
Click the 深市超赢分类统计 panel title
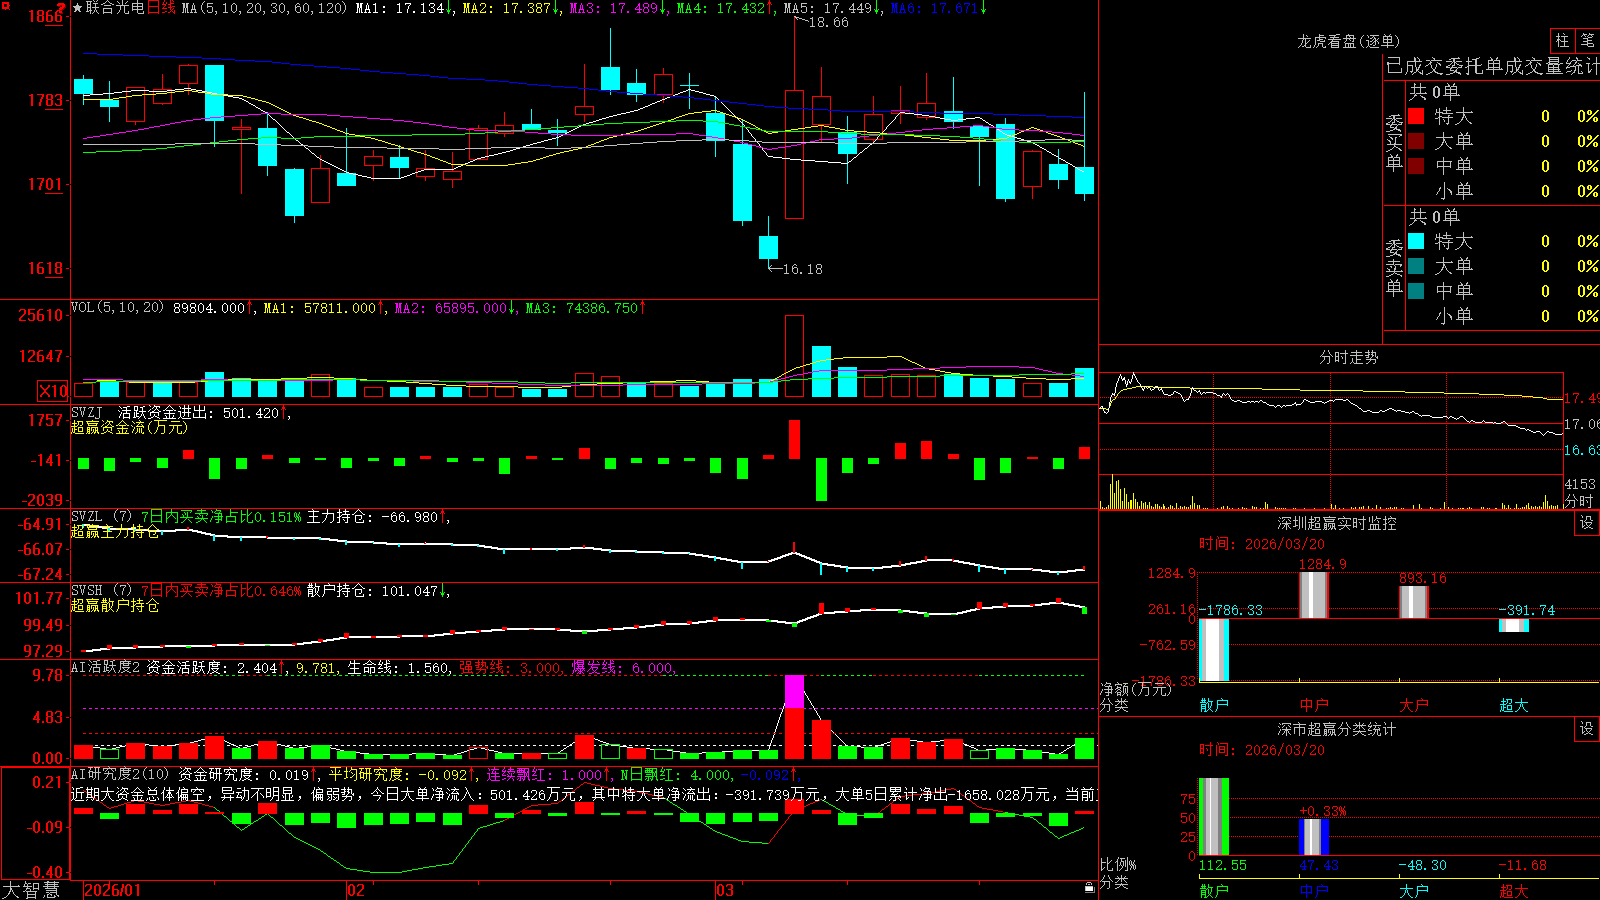click(1336, 729)
